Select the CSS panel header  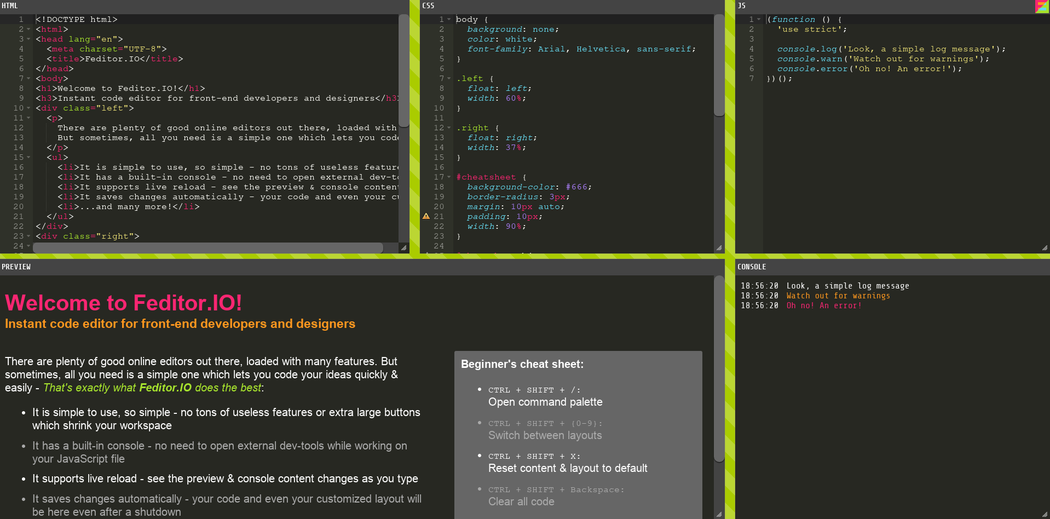click(429, 6)
